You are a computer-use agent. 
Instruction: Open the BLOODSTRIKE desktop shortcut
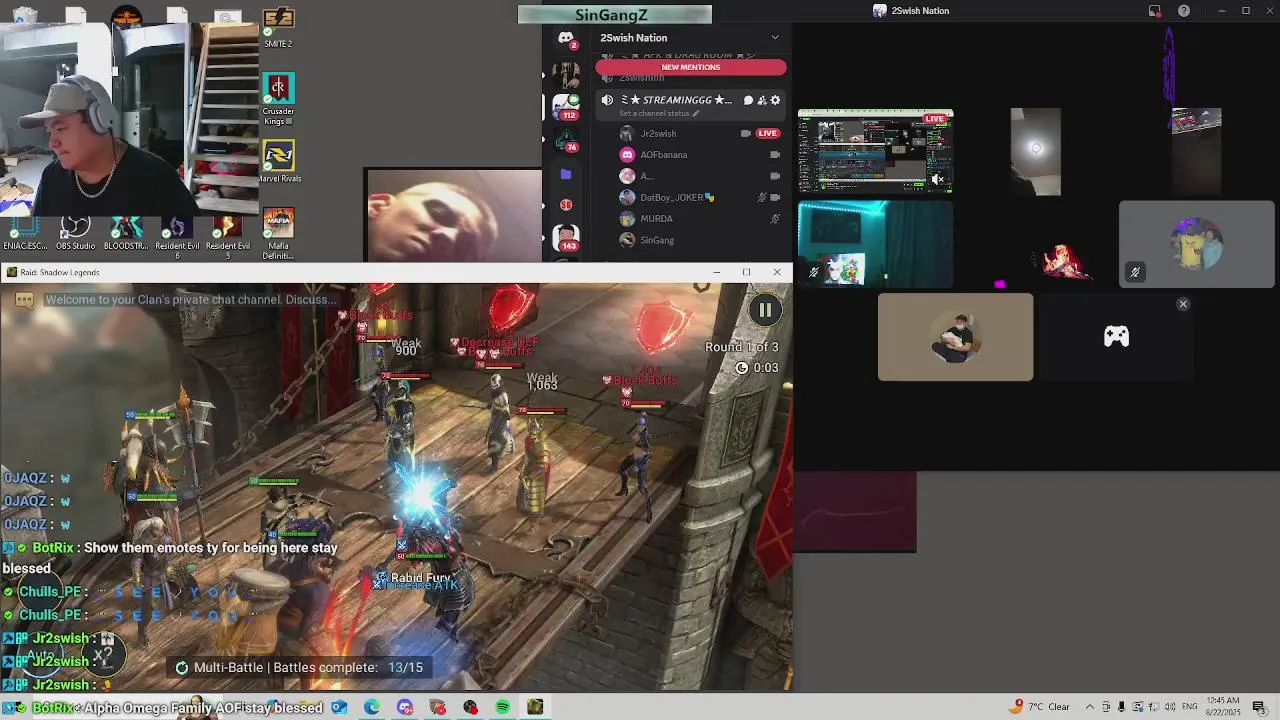pos(126,233)
